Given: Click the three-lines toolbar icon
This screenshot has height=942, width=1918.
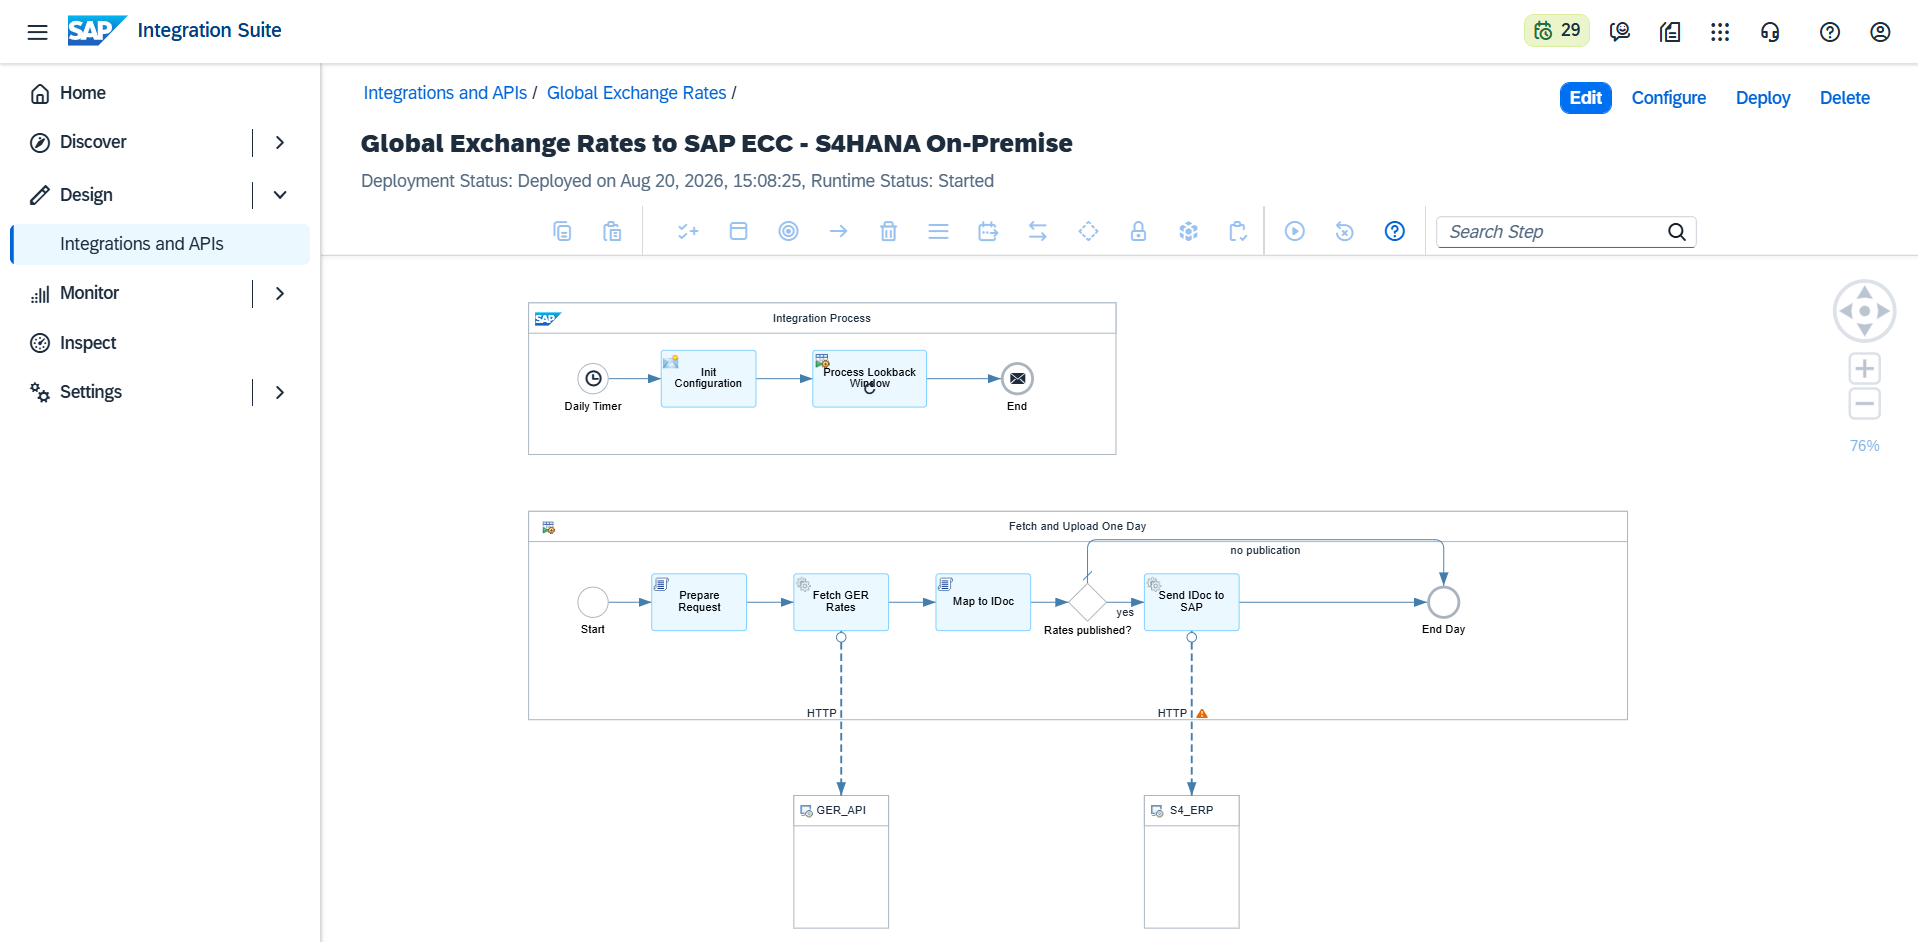Looking at the screenshot, I should pyautogui.click(x=938, y=231).
